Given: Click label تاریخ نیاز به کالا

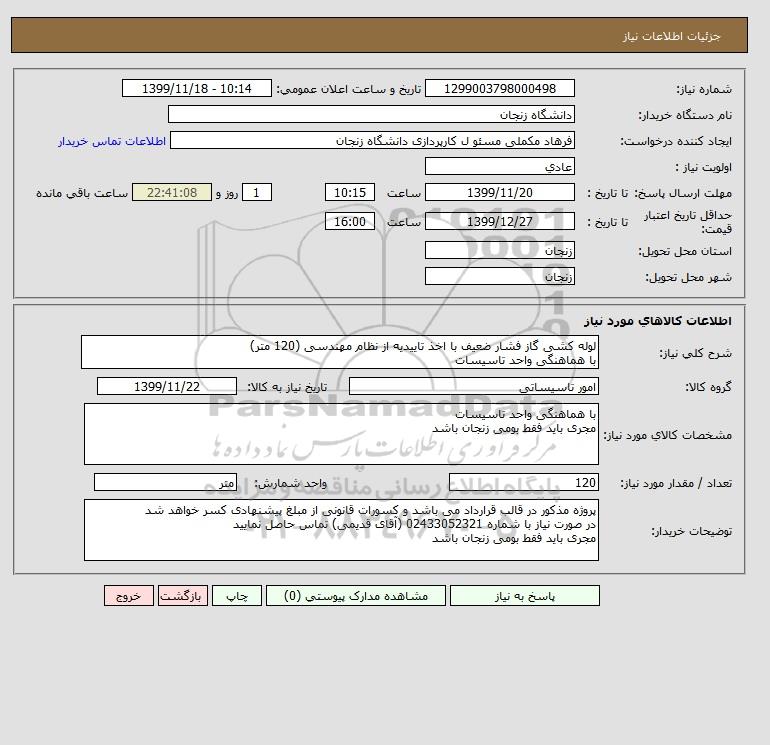Looking at the screenshot, I should click(x=287, y=387).
